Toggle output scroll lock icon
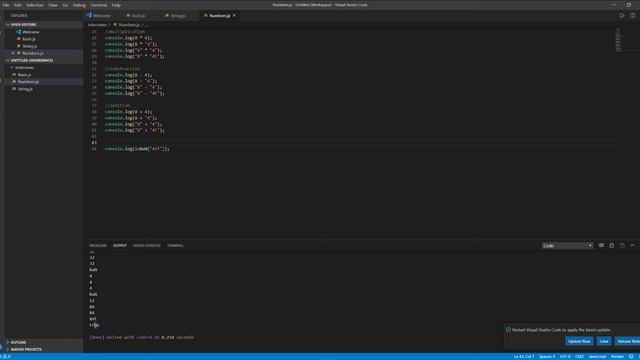 [611, 245]
